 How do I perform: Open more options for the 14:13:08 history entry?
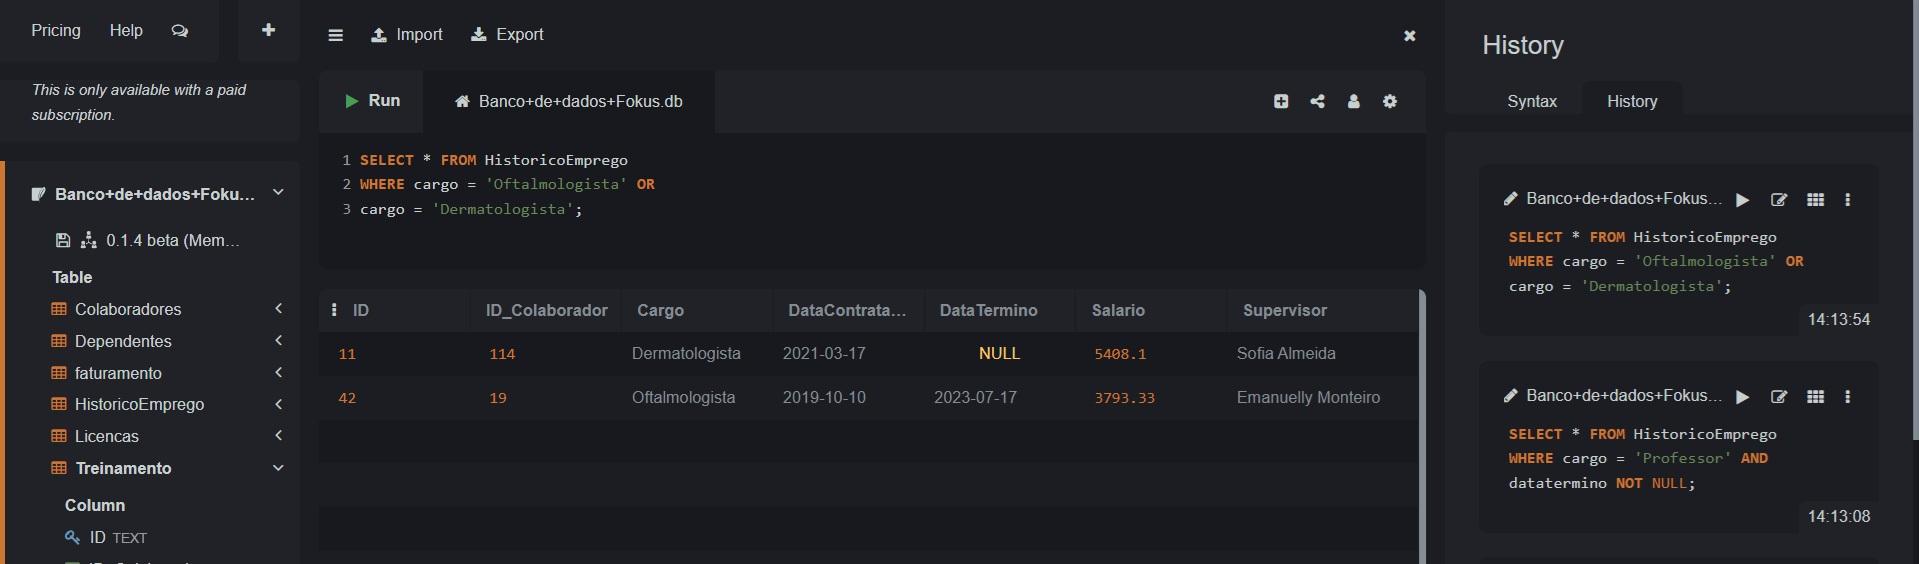pyautogui.click(x=1848, y=397)
